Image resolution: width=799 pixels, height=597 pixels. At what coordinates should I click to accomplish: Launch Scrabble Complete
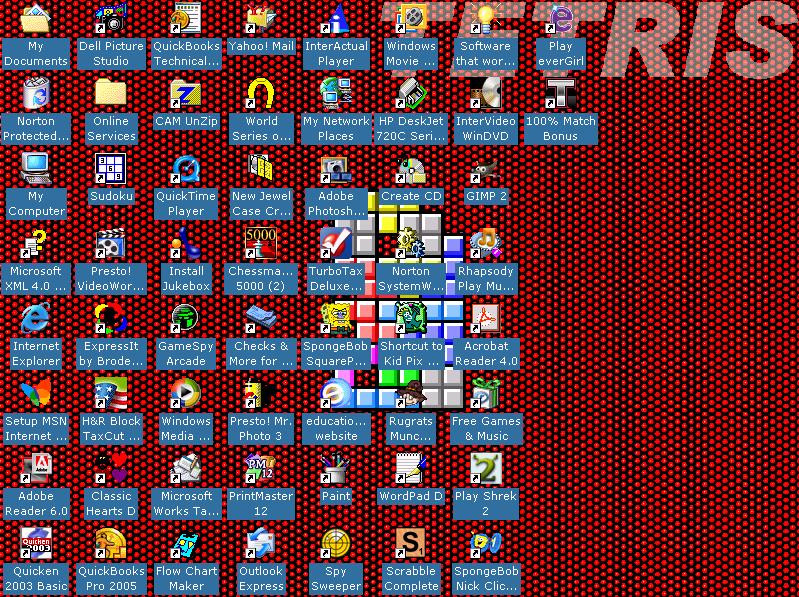click(x=411, y=543)
